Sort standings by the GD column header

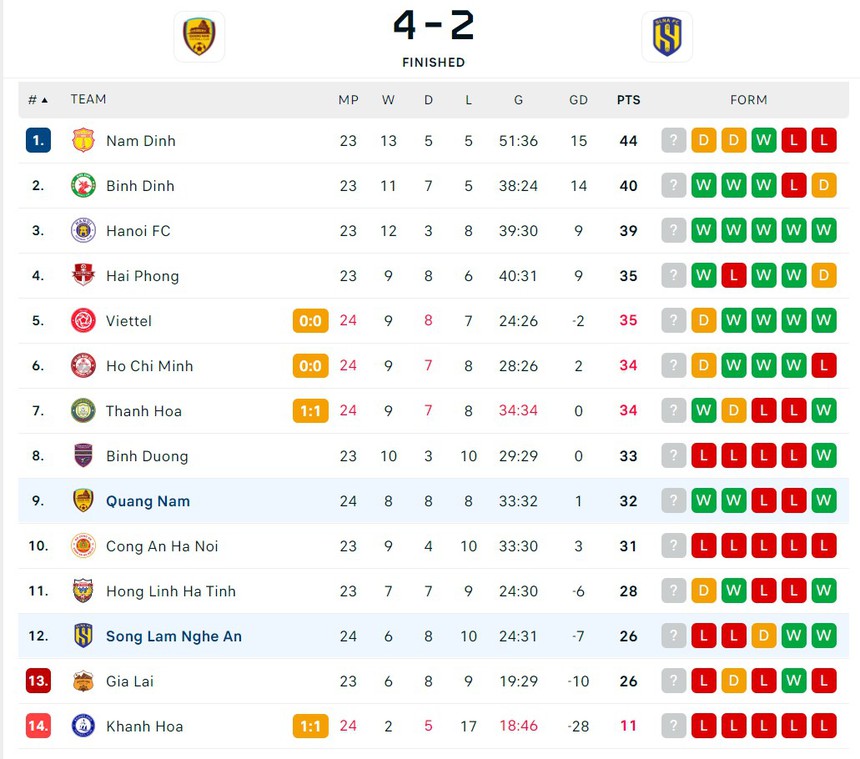[578, 99]
